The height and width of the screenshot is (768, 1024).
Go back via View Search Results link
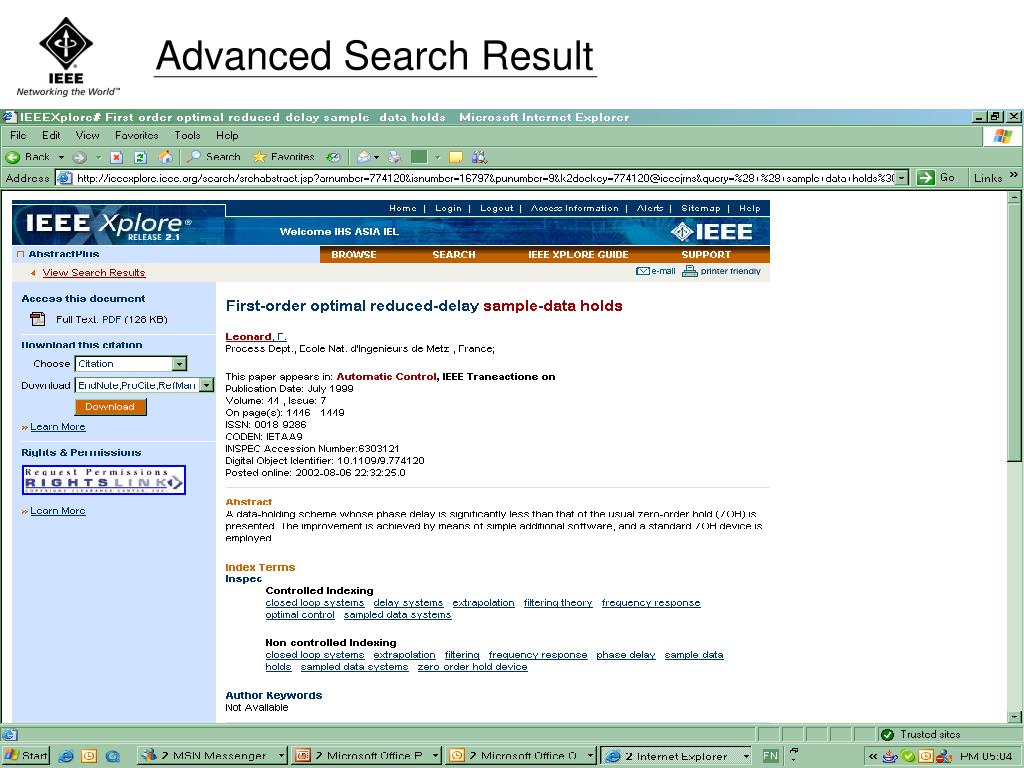[x=94, y=273]
